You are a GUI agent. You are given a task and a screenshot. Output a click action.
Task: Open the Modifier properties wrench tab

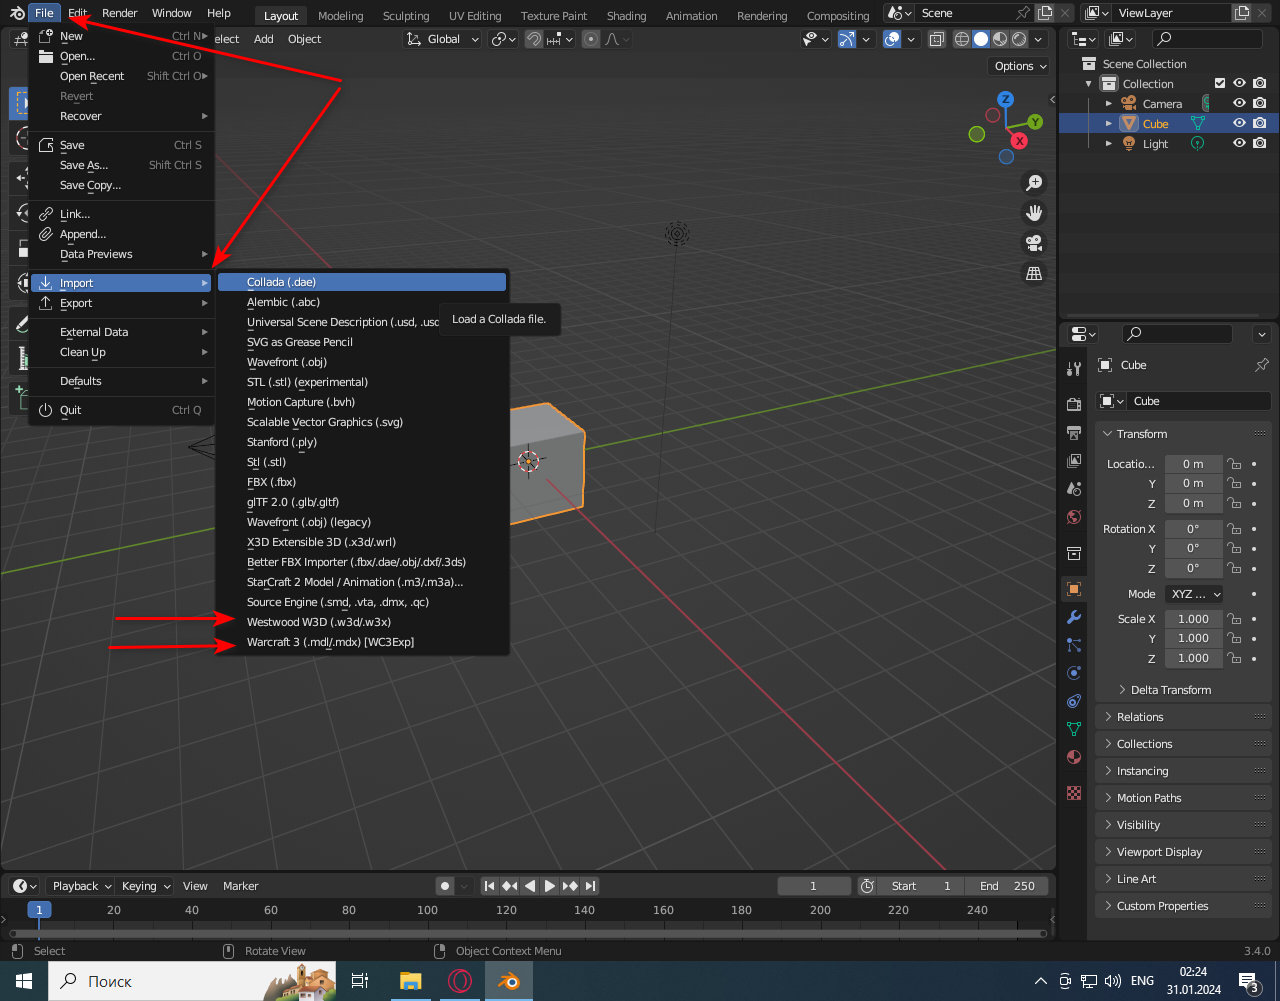(1074, 616)
